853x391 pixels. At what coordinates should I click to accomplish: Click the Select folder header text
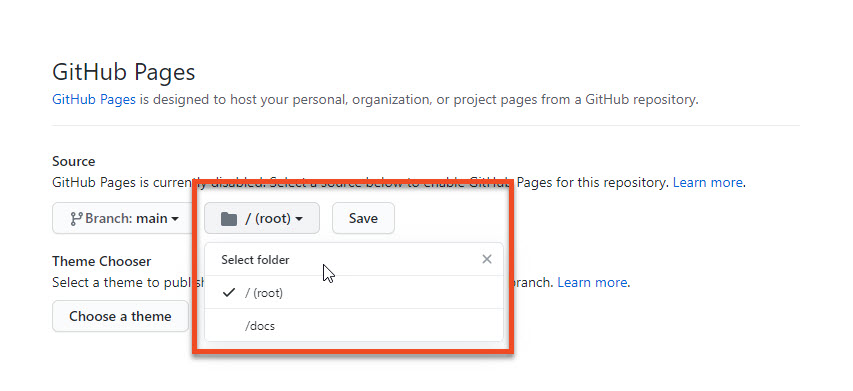255,260
